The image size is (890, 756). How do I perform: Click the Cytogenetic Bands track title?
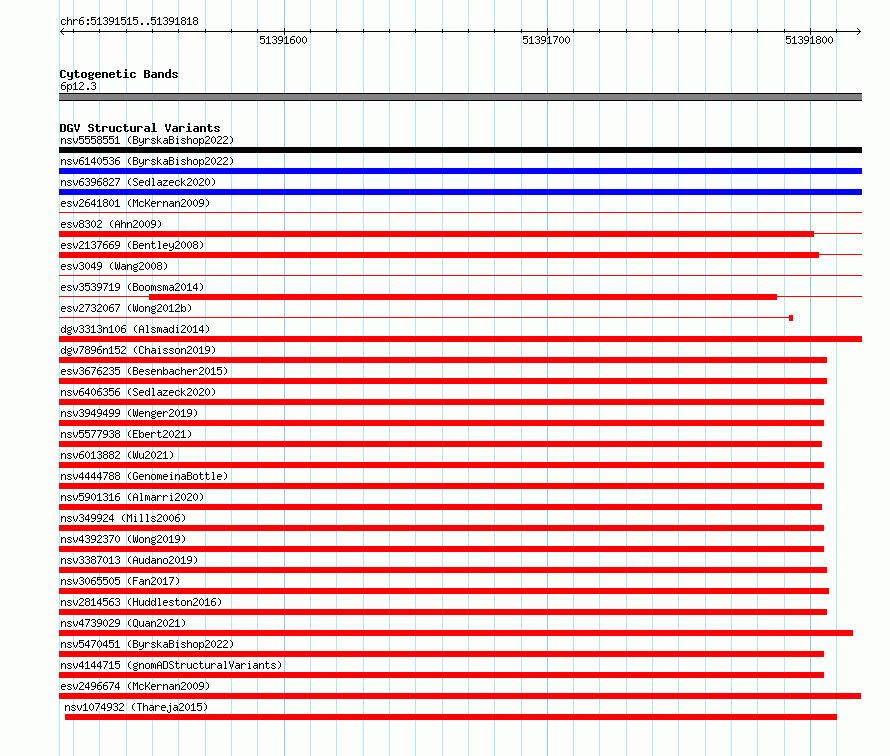click(119, 74)
